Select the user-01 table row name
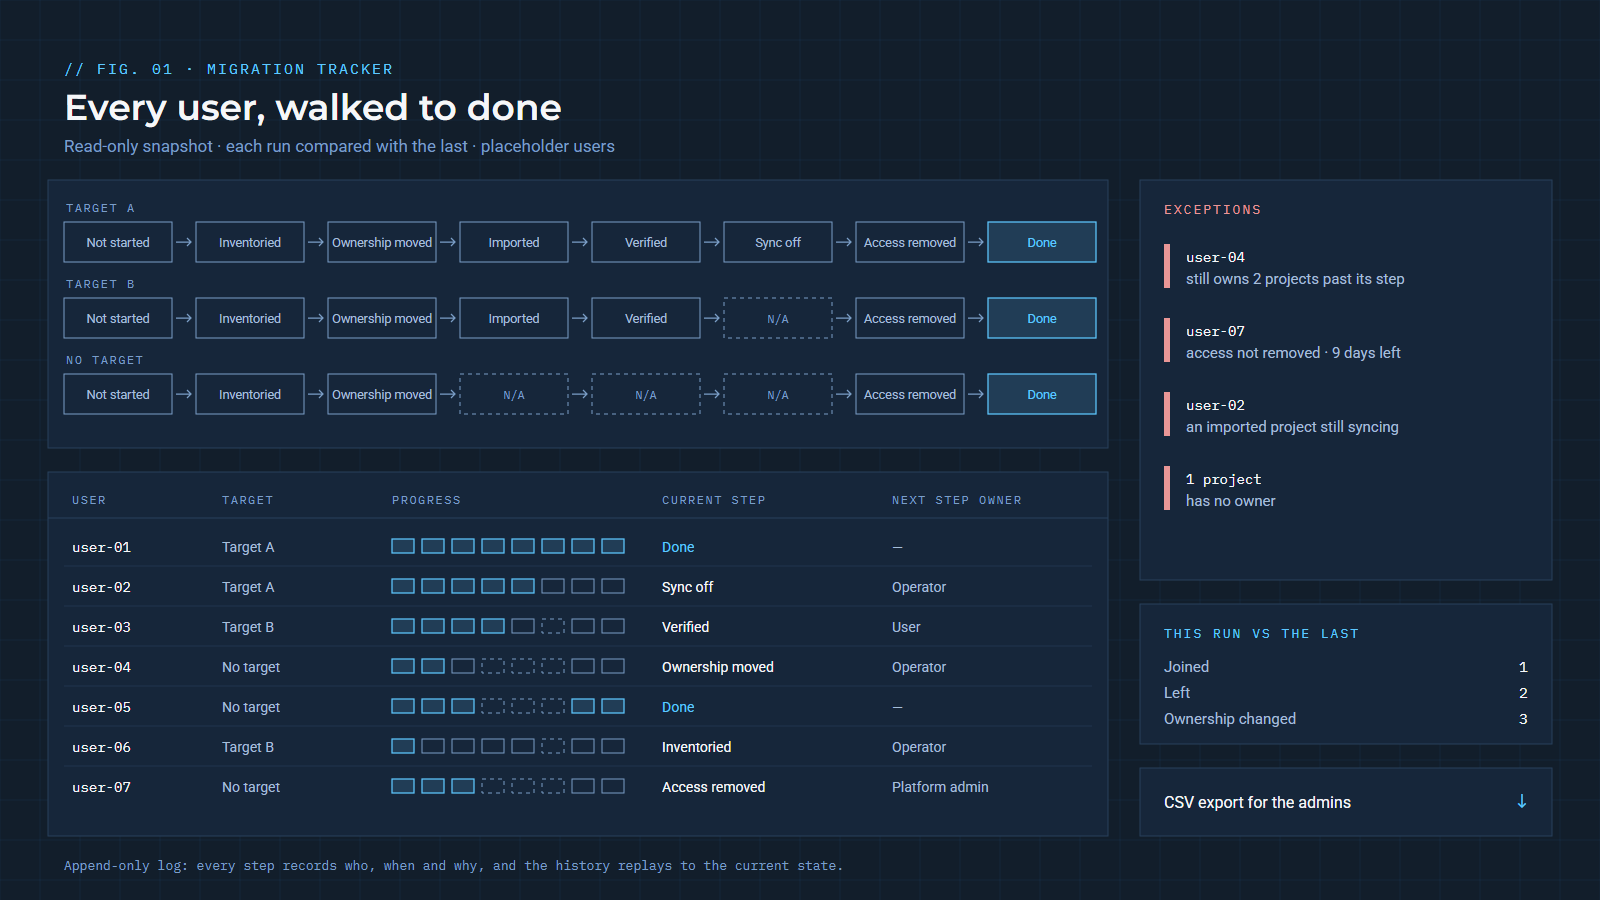 (x=101, y=547)
